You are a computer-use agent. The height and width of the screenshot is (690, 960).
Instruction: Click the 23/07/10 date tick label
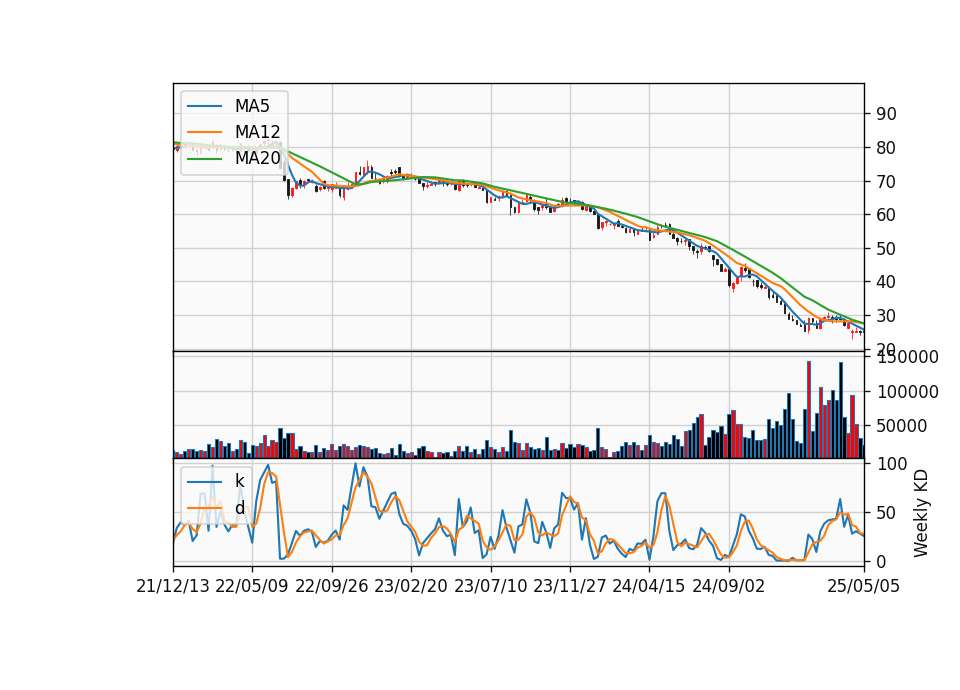pos(490,586)
